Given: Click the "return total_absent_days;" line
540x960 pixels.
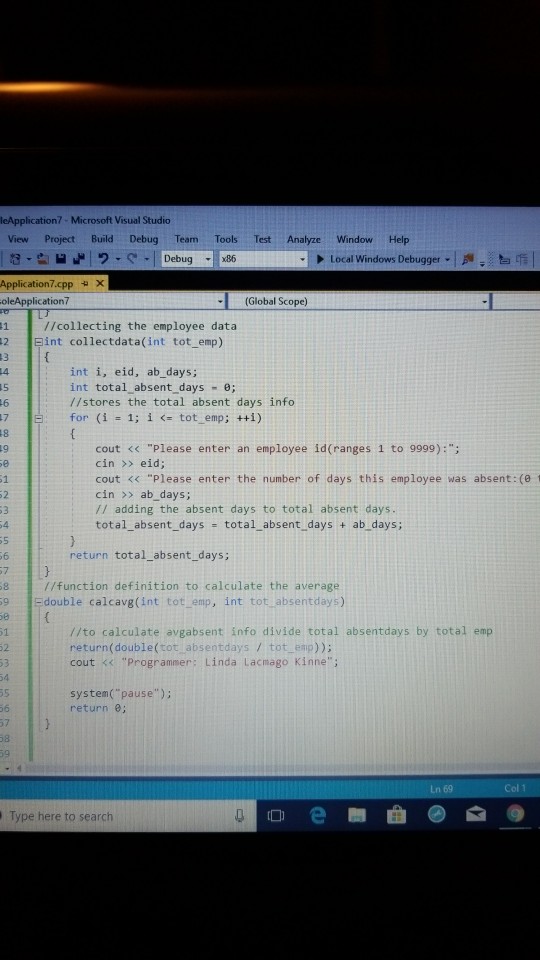Looking at the screenshot, I should [x=149, y=555].
